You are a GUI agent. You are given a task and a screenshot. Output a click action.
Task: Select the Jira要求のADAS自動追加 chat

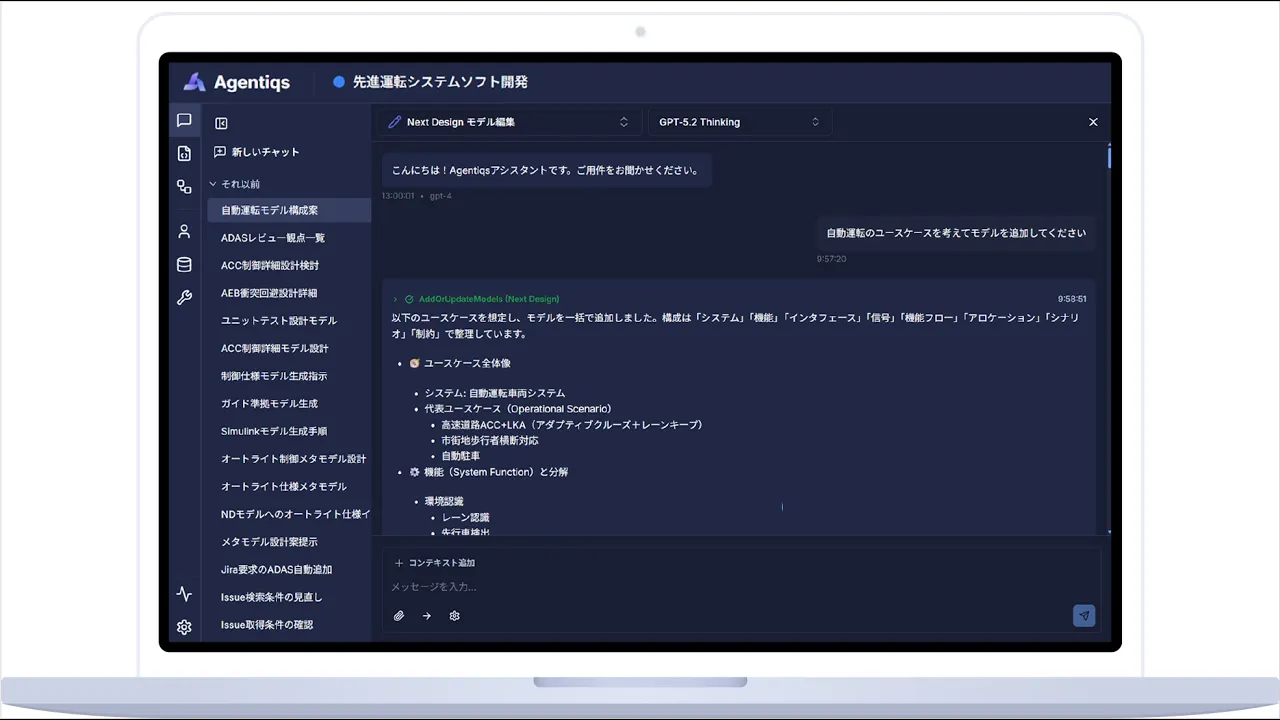(289, 570)
